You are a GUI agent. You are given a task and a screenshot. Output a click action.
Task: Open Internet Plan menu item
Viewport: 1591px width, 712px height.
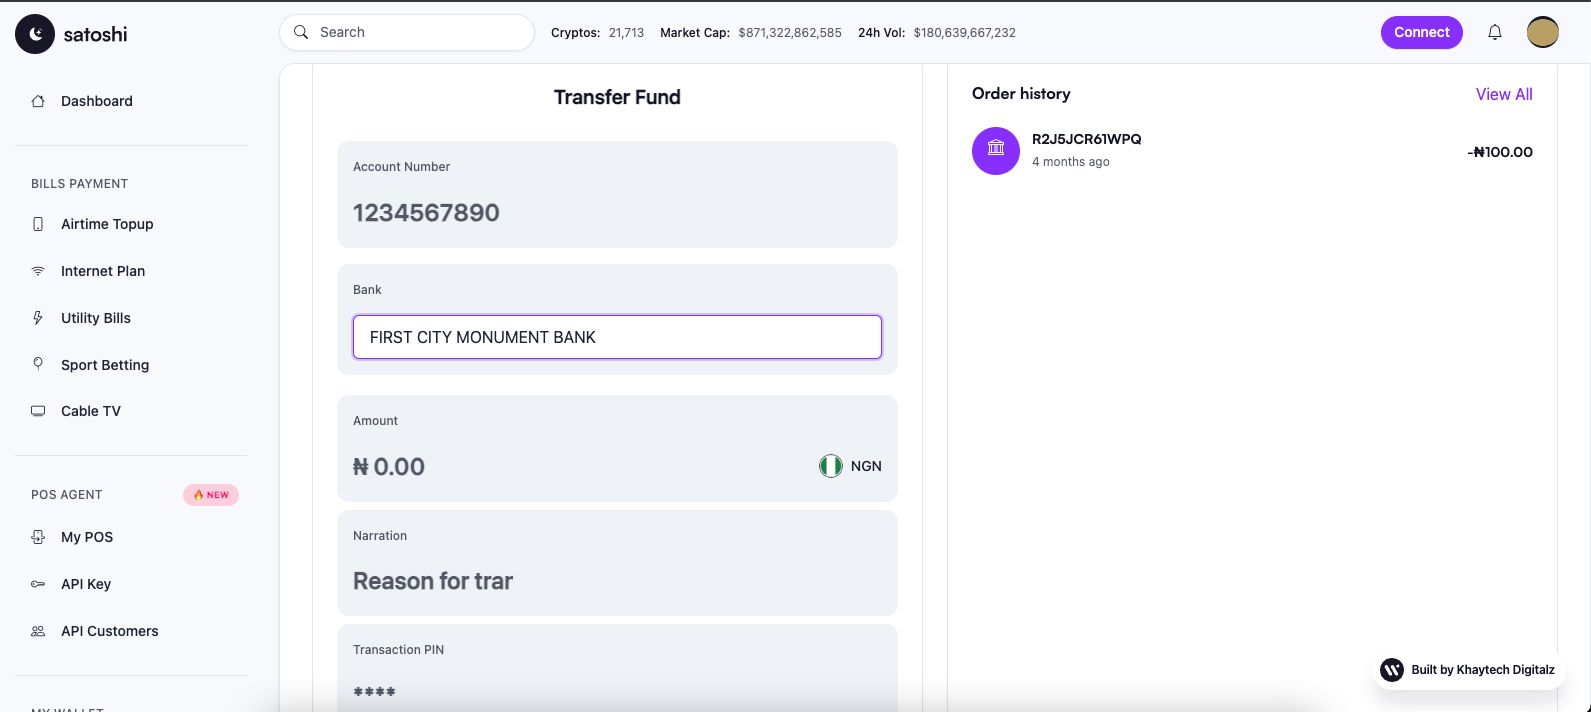point(102,271)
